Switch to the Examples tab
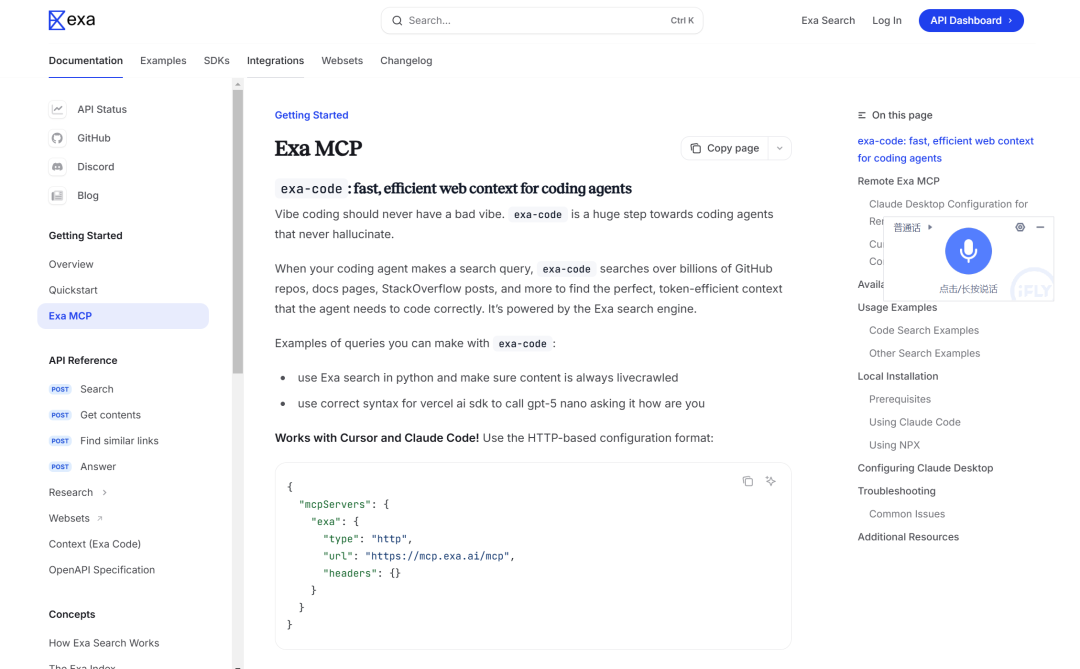Viewport: 1080px width, 669px height. click(163, 61)
